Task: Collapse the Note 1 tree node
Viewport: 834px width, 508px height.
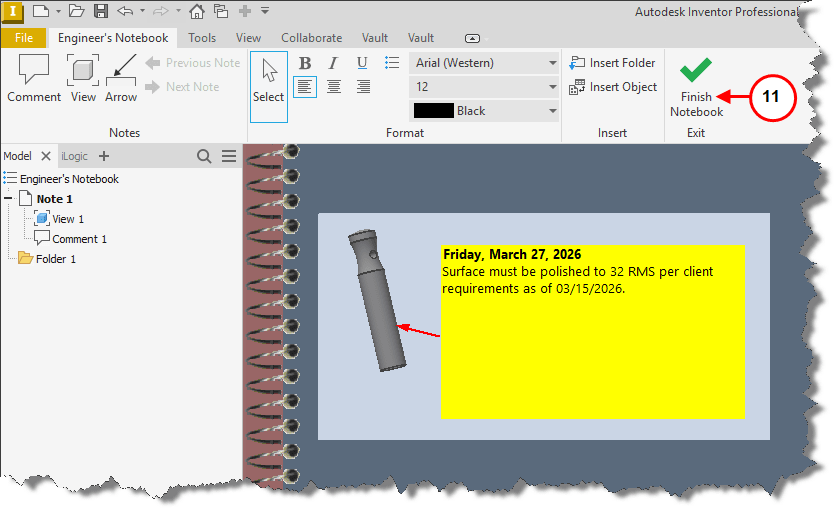Action: [x=8, y=198]
